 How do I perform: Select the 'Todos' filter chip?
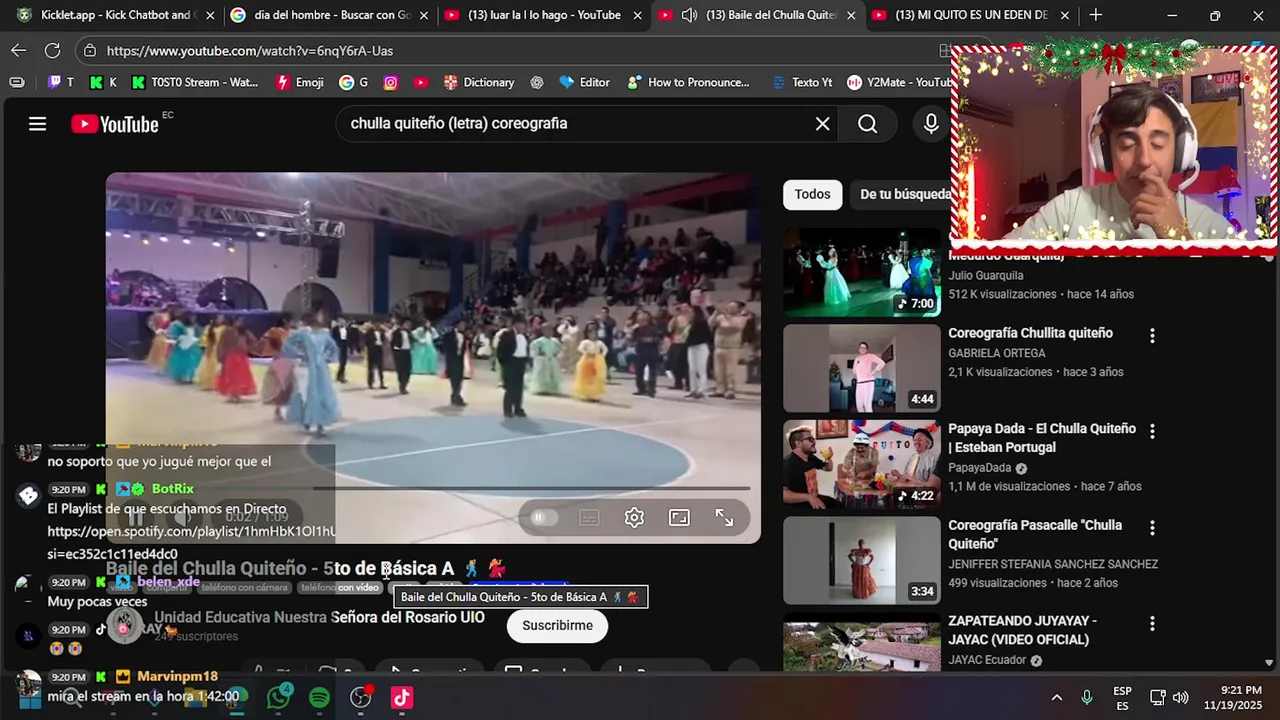[x=812, y=194]
